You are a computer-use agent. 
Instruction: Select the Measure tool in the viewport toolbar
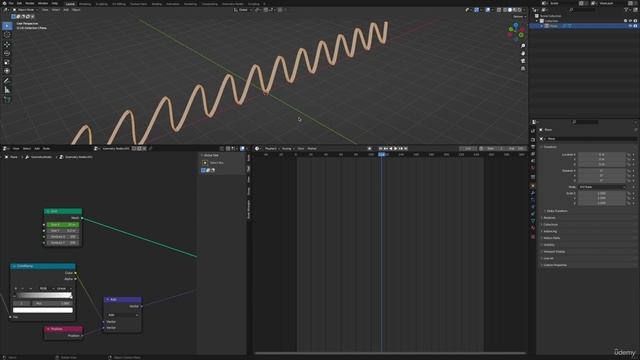pos(7,90)
